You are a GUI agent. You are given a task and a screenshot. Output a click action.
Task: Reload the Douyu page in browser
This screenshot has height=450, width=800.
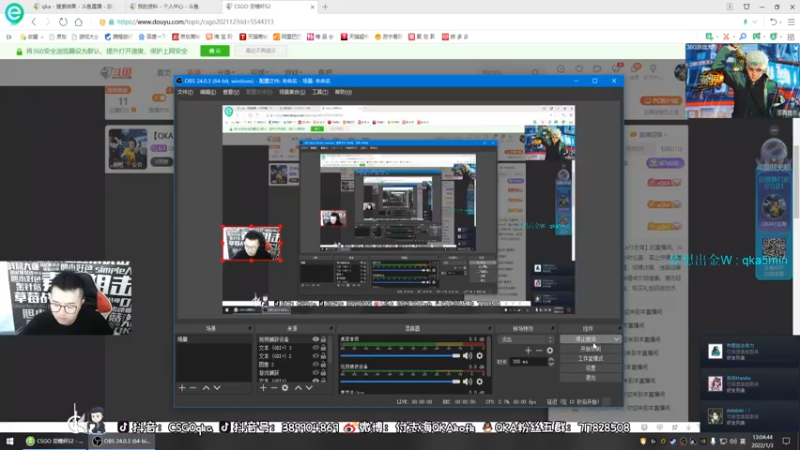pos(63,22)
